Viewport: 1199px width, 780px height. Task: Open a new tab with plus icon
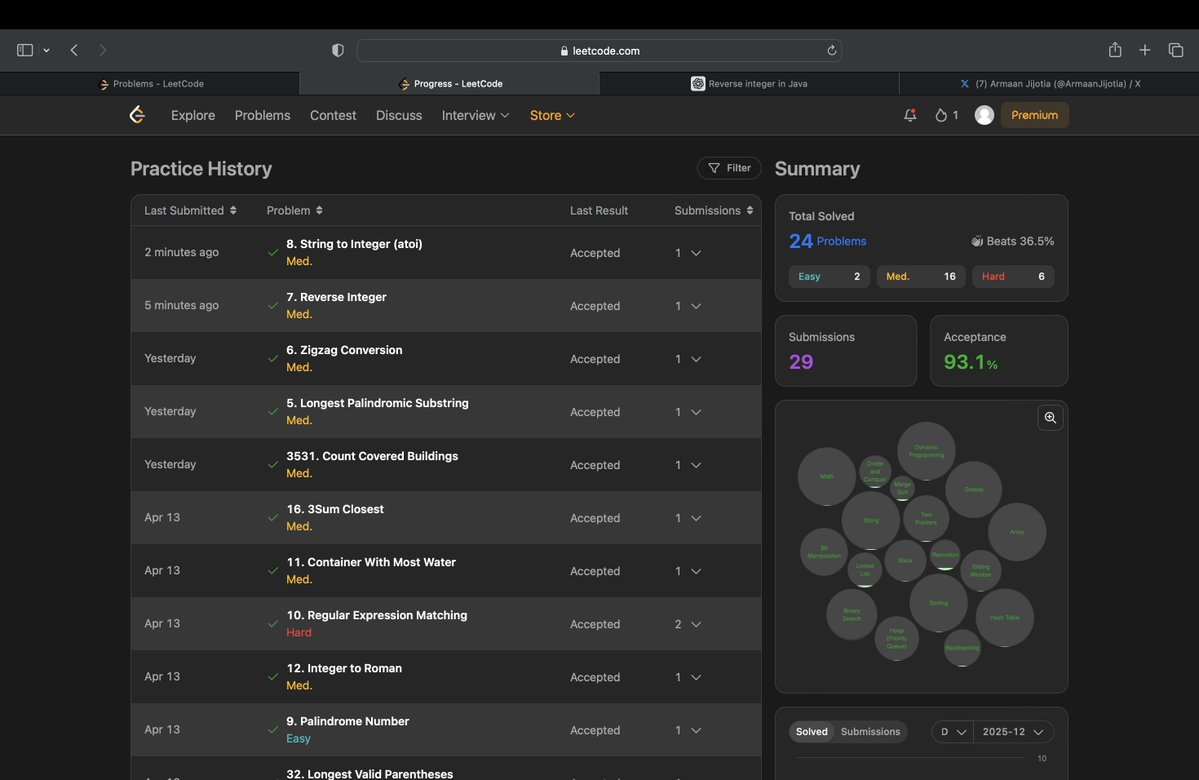1145,50
